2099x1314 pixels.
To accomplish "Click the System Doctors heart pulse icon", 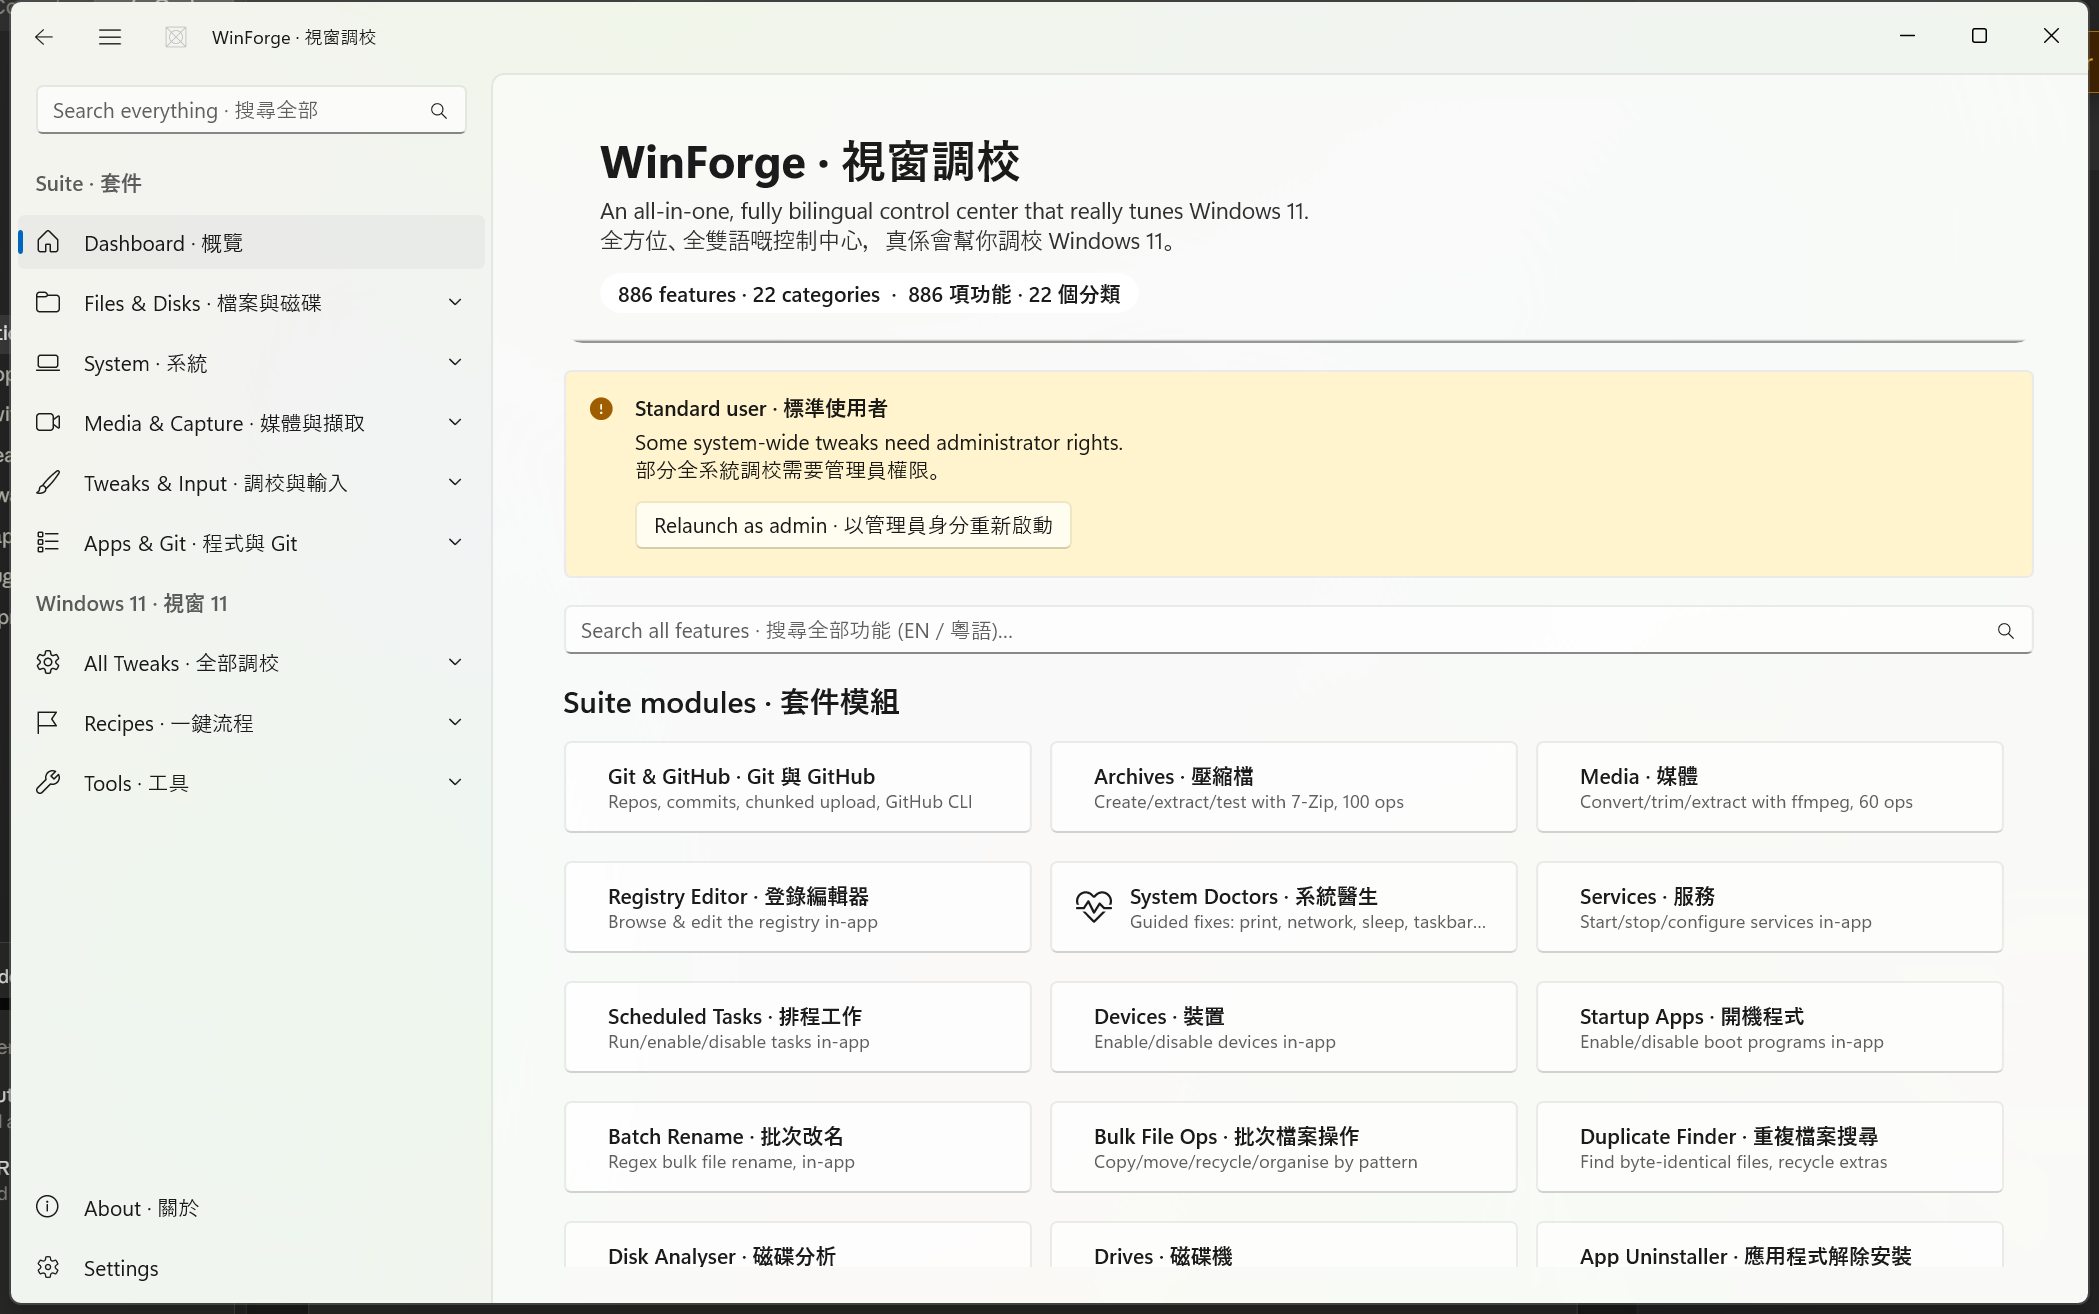I will [1094, 907].
